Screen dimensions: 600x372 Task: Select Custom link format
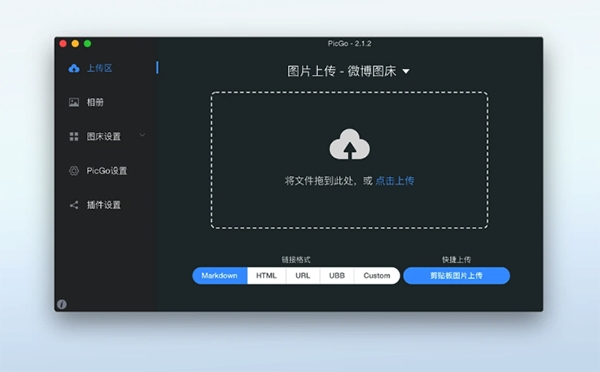click(377, 276)
